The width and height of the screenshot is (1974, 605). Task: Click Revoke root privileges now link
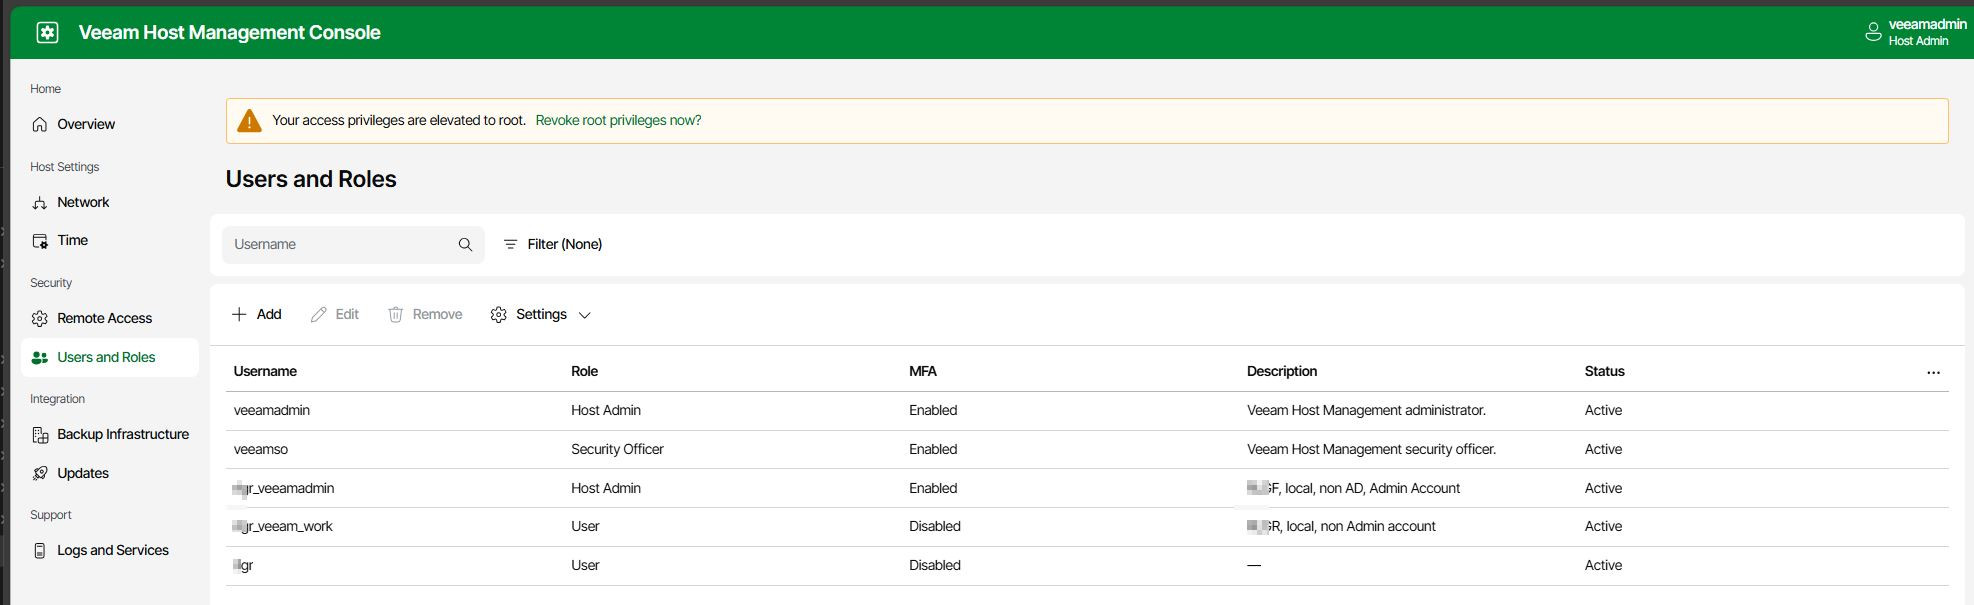pos(618,120)
